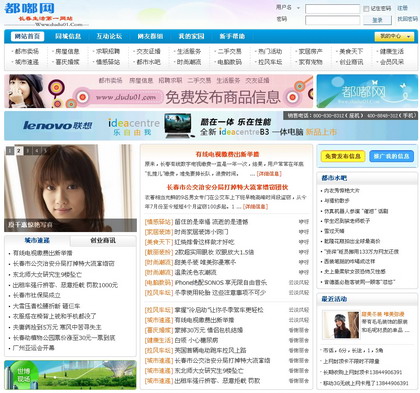Click the 注册 register link
The height and width of the screenshot is (393, 420).
(x=402, y=8)
